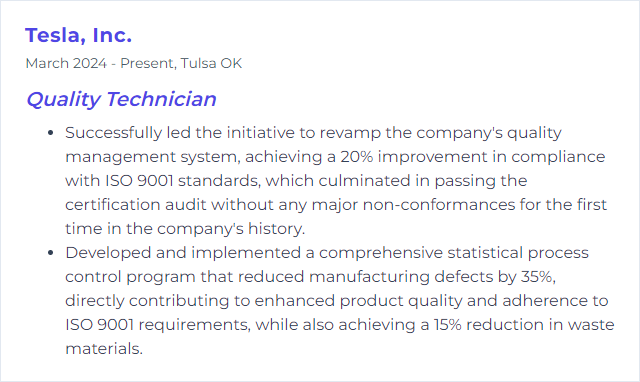
Task: Click the 'ISO 9001 requirements' text in second bullet
Action: coord(158,325)
